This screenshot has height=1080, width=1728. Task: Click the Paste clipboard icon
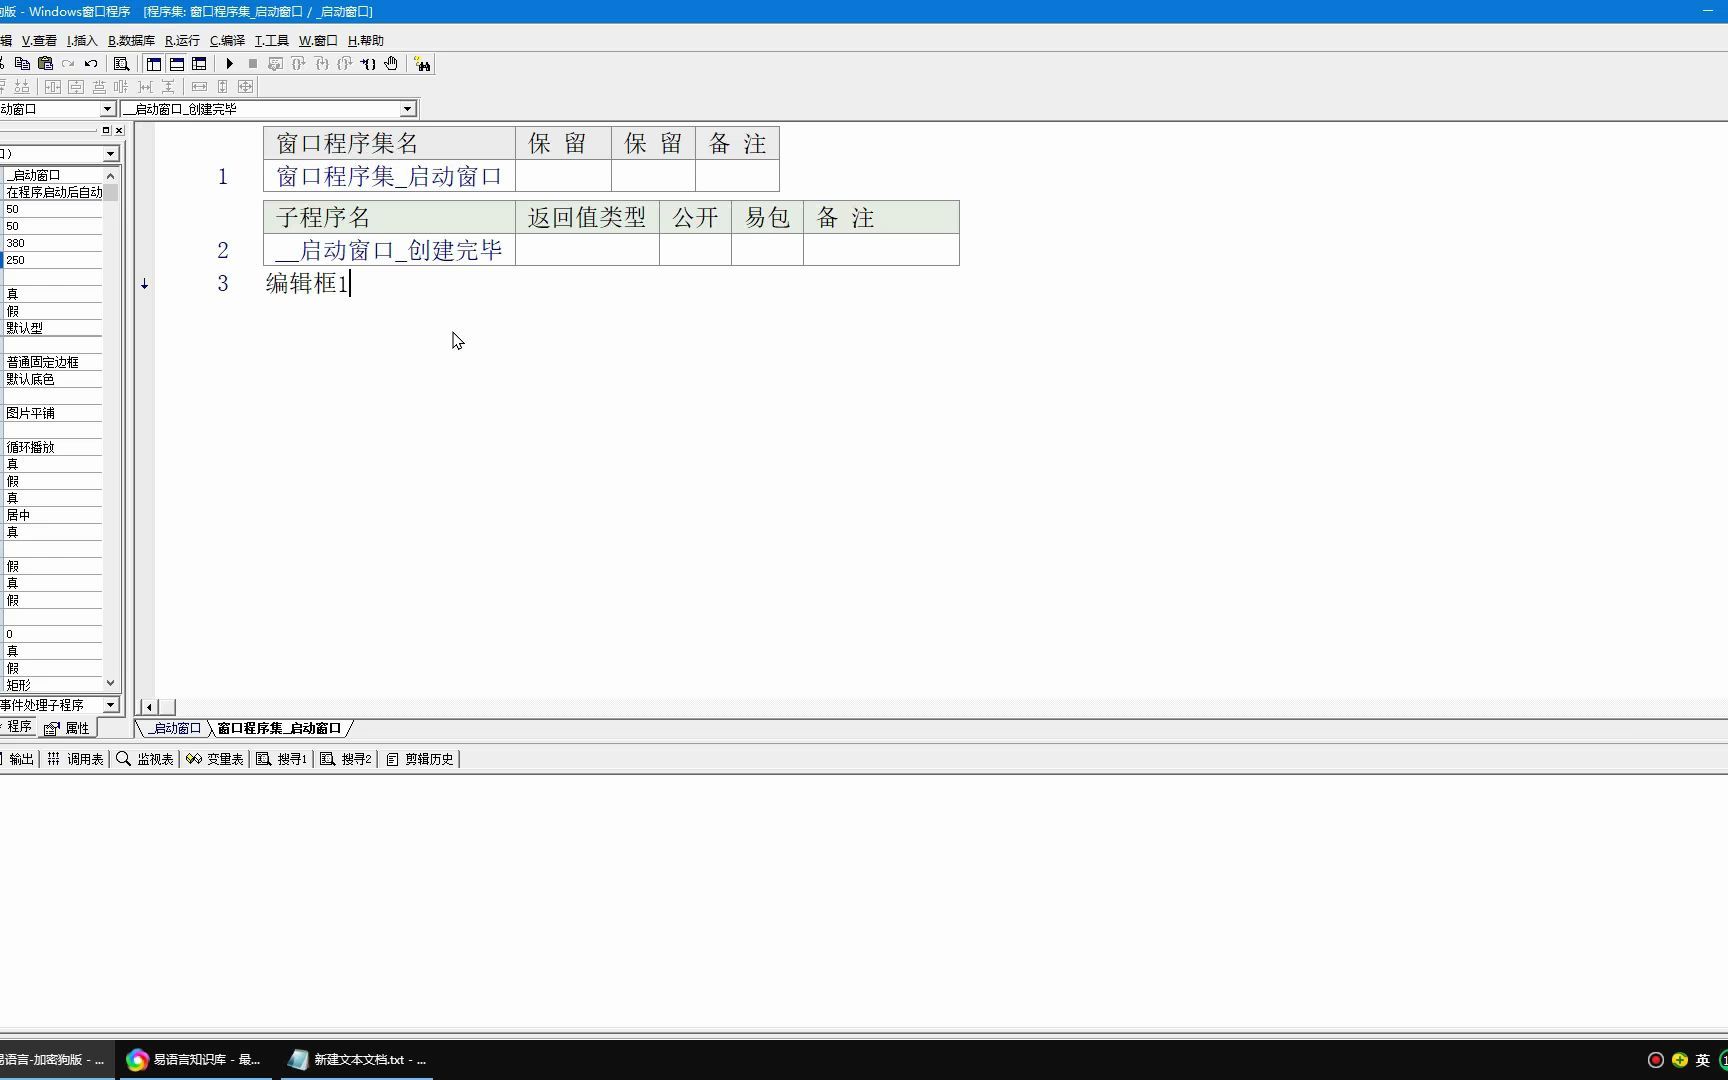(45, 64)
